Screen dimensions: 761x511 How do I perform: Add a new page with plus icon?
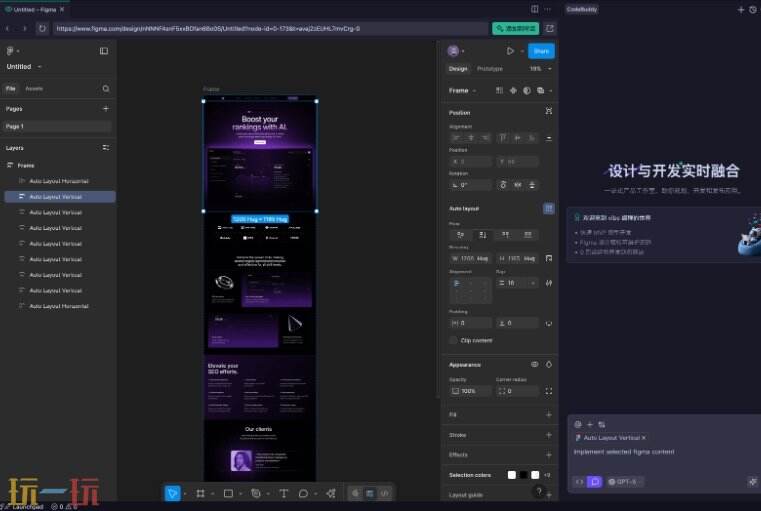point(106,109)
